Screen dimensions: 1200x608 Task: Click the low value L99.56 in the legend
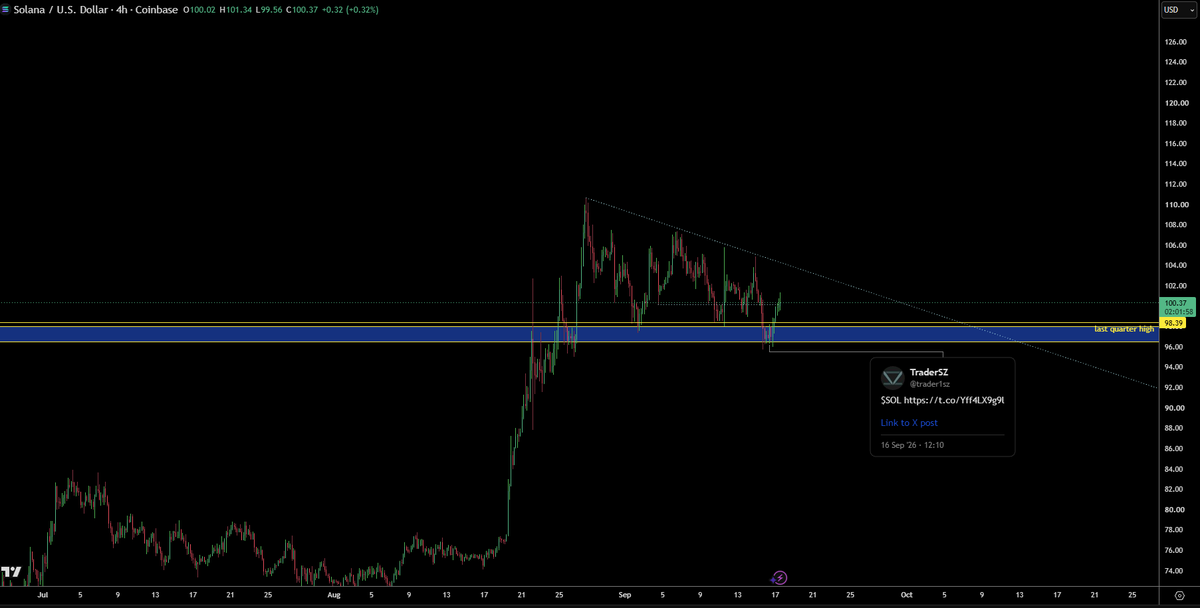point(270,10)
